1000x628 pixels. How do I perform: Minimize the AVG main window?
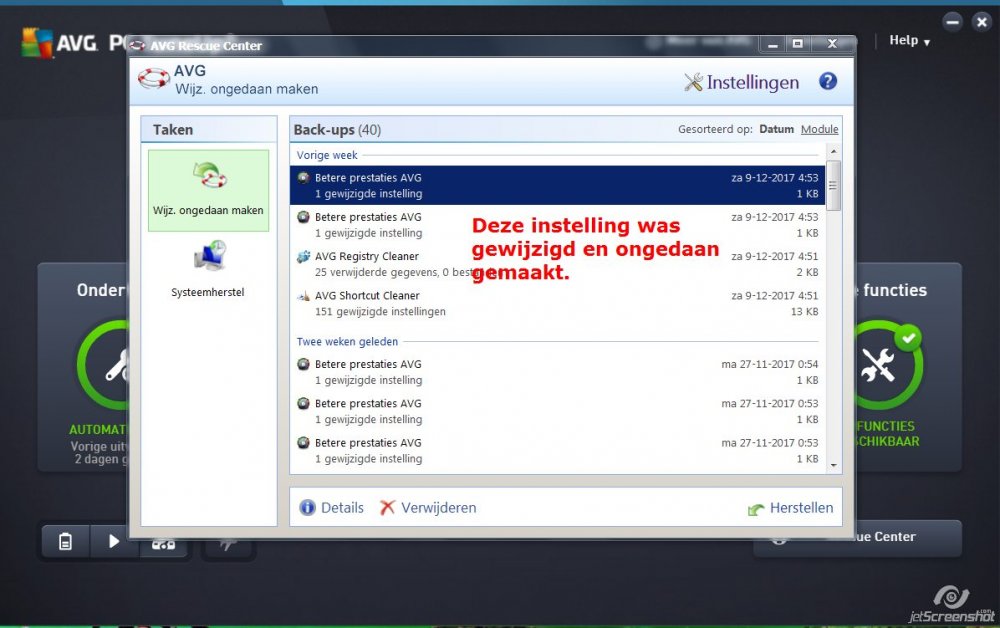[952, 22]
